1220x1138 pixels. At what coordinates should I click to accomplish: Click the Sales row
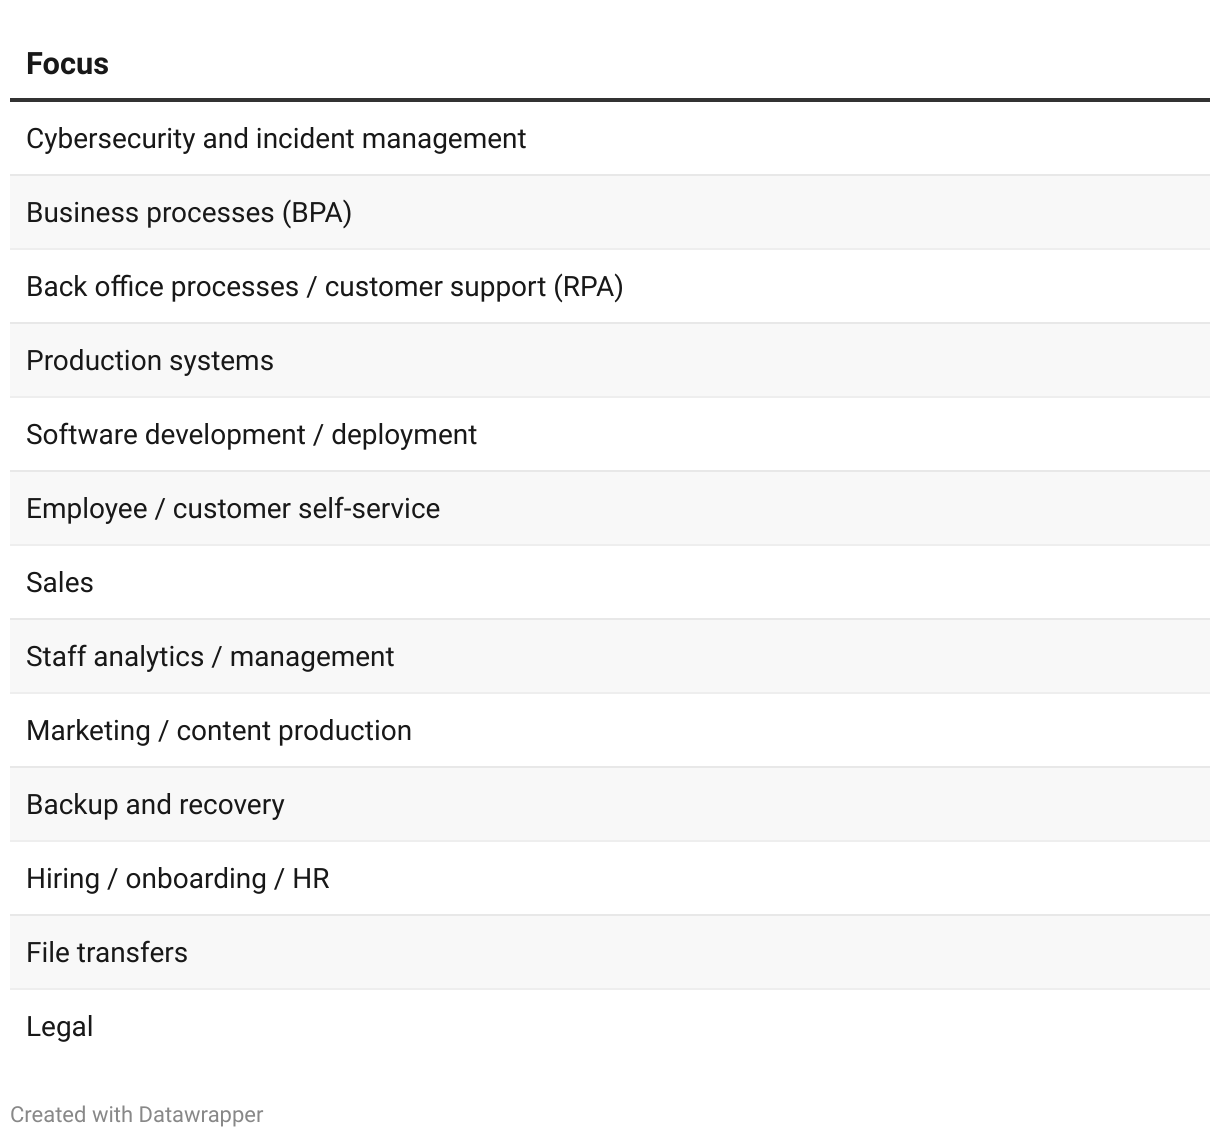point(60,583)
